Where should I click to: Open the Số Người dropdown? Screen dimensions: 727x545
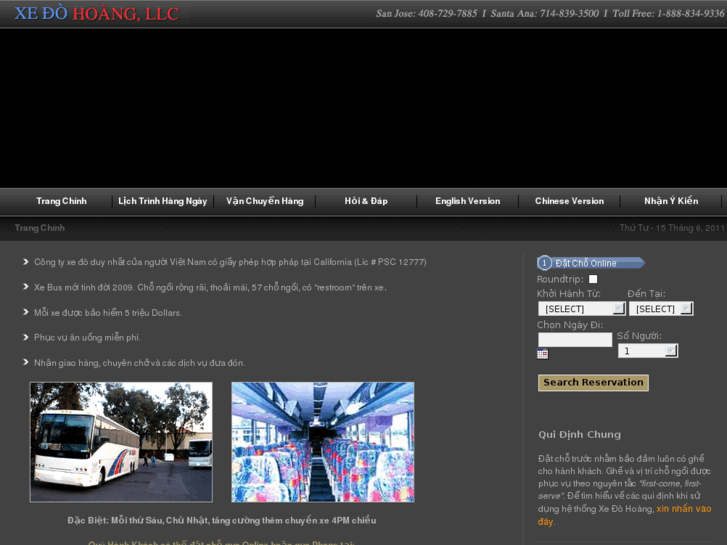[x=648, y=351]
